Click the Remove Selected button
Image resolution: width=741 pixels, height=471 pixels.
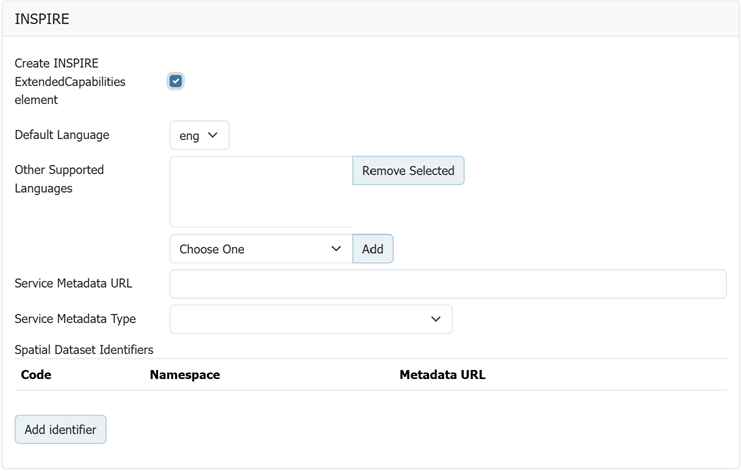[408, 171]
